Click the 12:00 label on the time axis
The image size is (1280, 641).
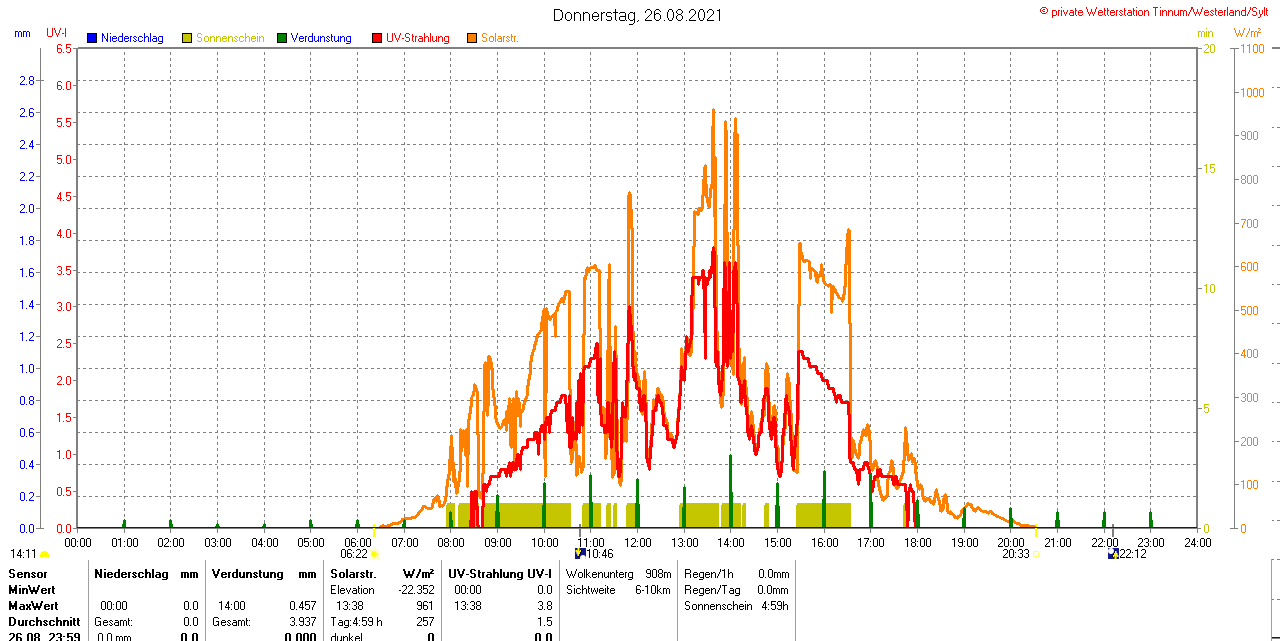pos(638,542)
